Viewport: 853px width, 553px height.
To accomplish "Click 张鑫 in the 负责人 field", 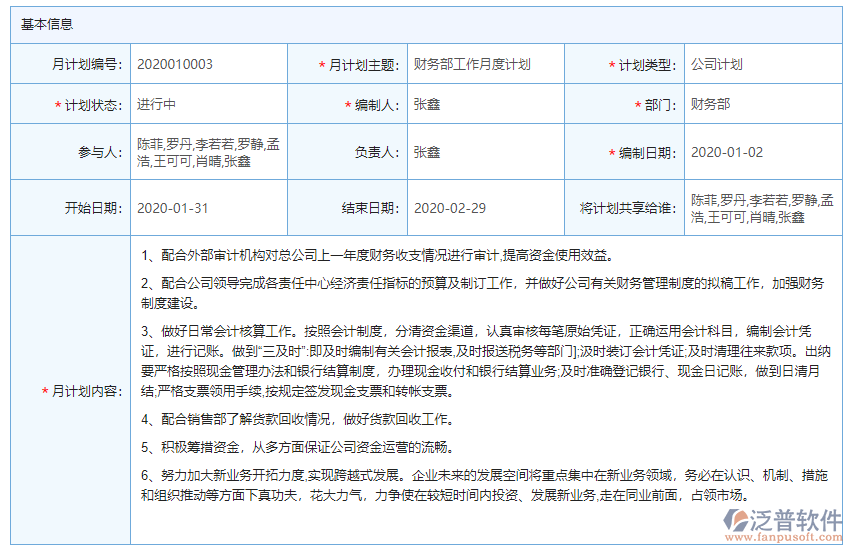I will (427, 152).
